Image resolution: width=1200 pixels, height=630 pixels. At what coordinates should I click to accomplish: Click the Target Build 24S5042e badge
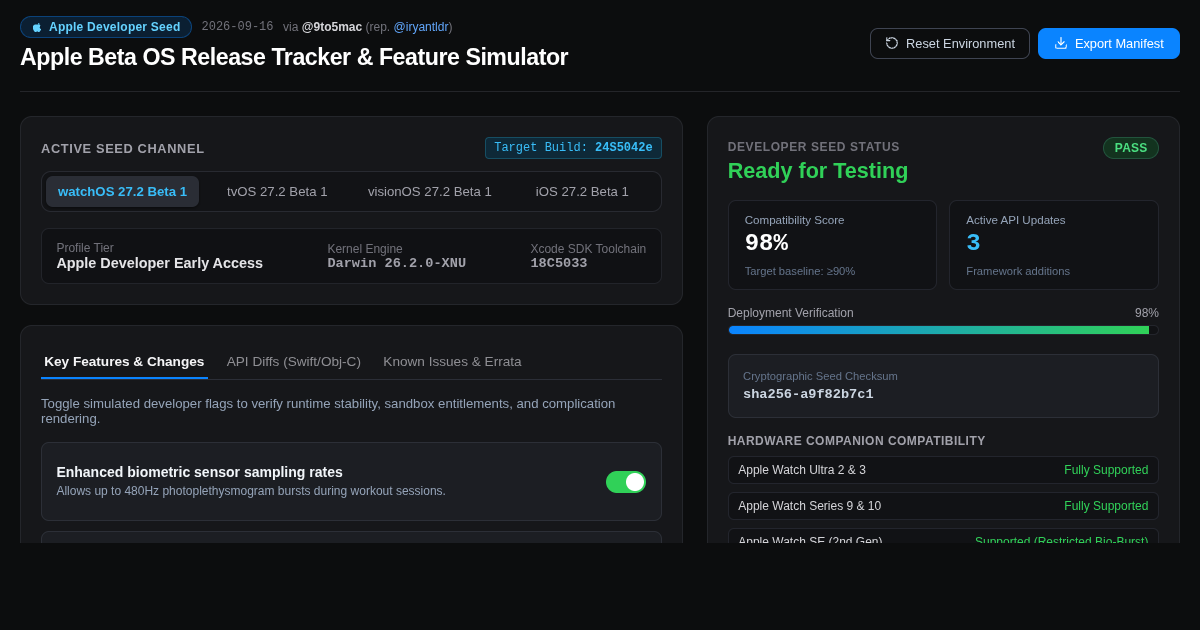(x=573, y=148)
